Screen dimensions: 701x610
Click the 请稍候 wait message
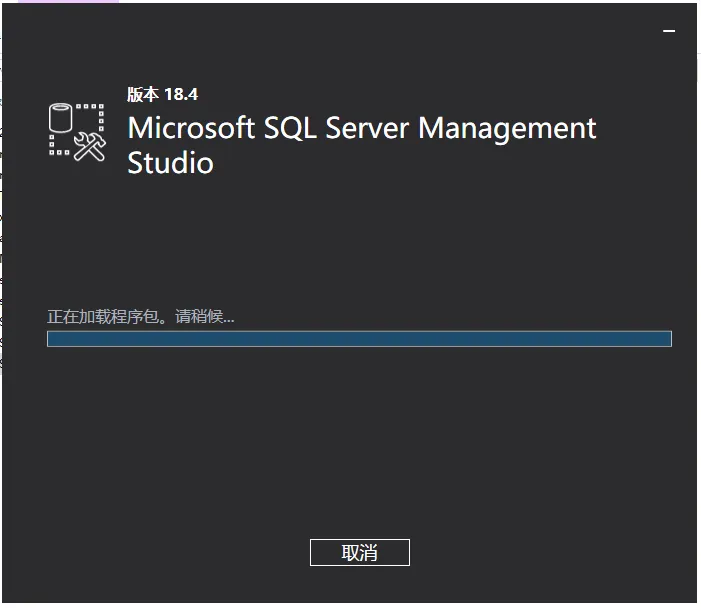click(204, 317)
